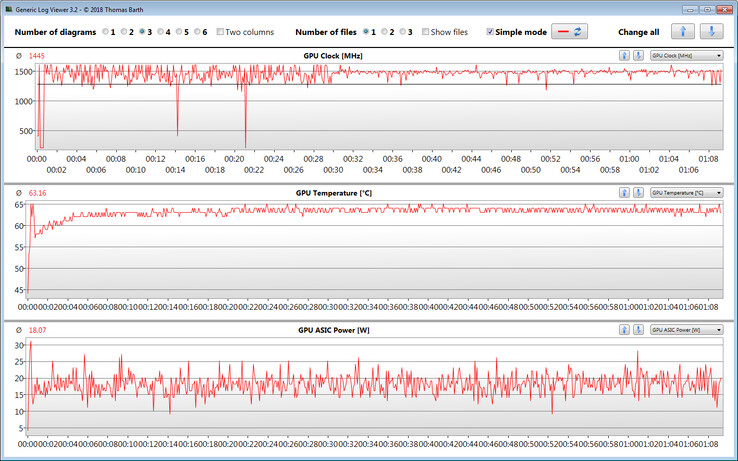
Task: Enable the Two columns checkbox
Action: pos(221,32)
